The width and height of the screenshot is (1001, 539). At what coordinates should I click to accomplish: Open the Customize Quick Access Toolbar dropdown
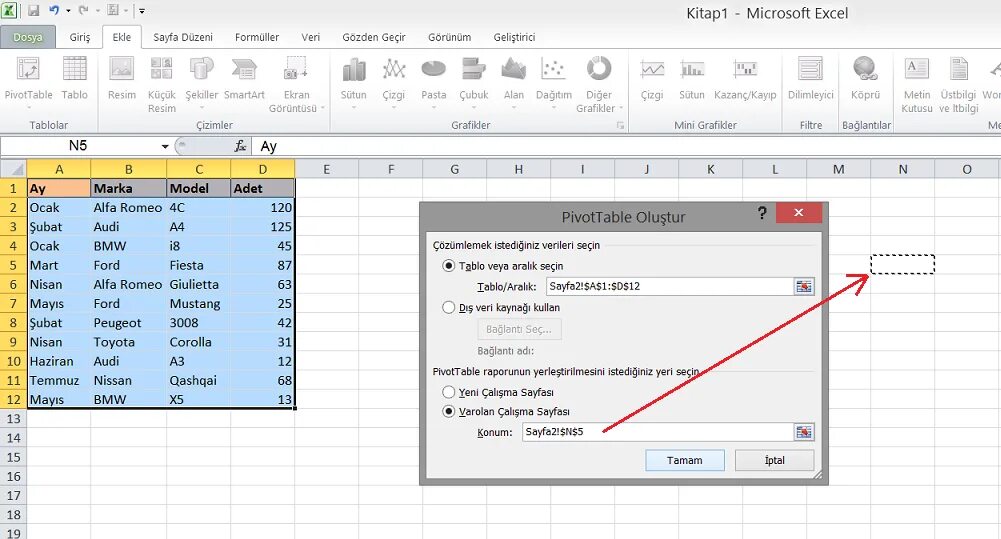pos(142,10)
